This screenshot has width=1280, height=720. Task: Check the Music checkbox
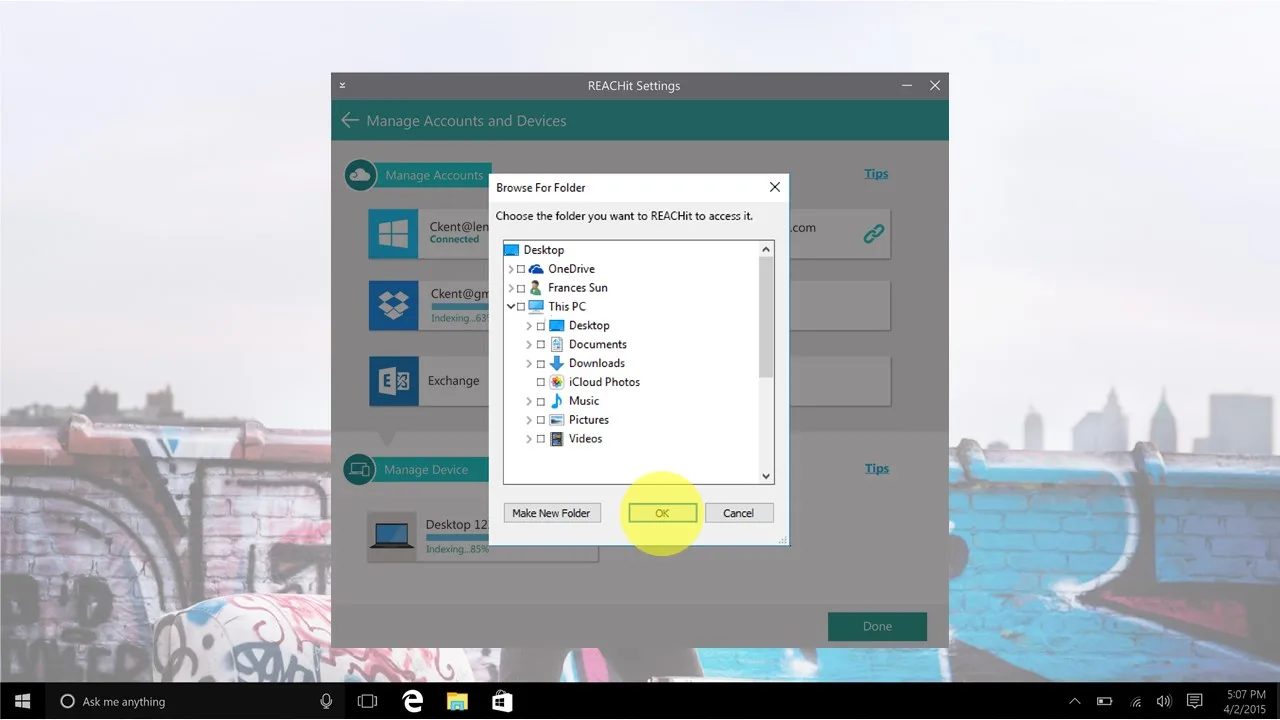click(x=541, y=401)
